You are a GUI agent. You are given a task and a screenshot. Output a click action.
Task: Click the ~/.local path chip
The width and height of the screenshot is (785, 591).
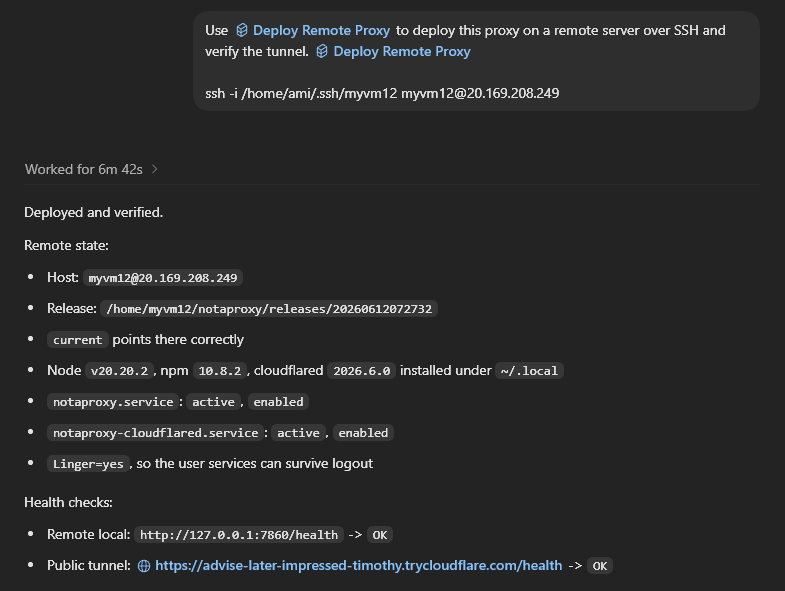pyautogui.click(x=529, y=371)
